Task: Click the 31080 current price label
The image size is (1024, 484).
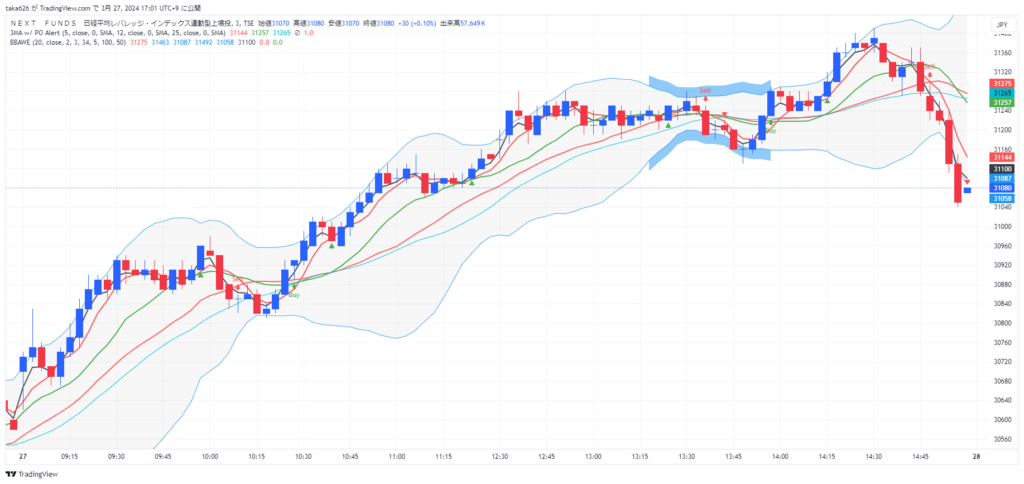Action: (x=1001, y=188)
